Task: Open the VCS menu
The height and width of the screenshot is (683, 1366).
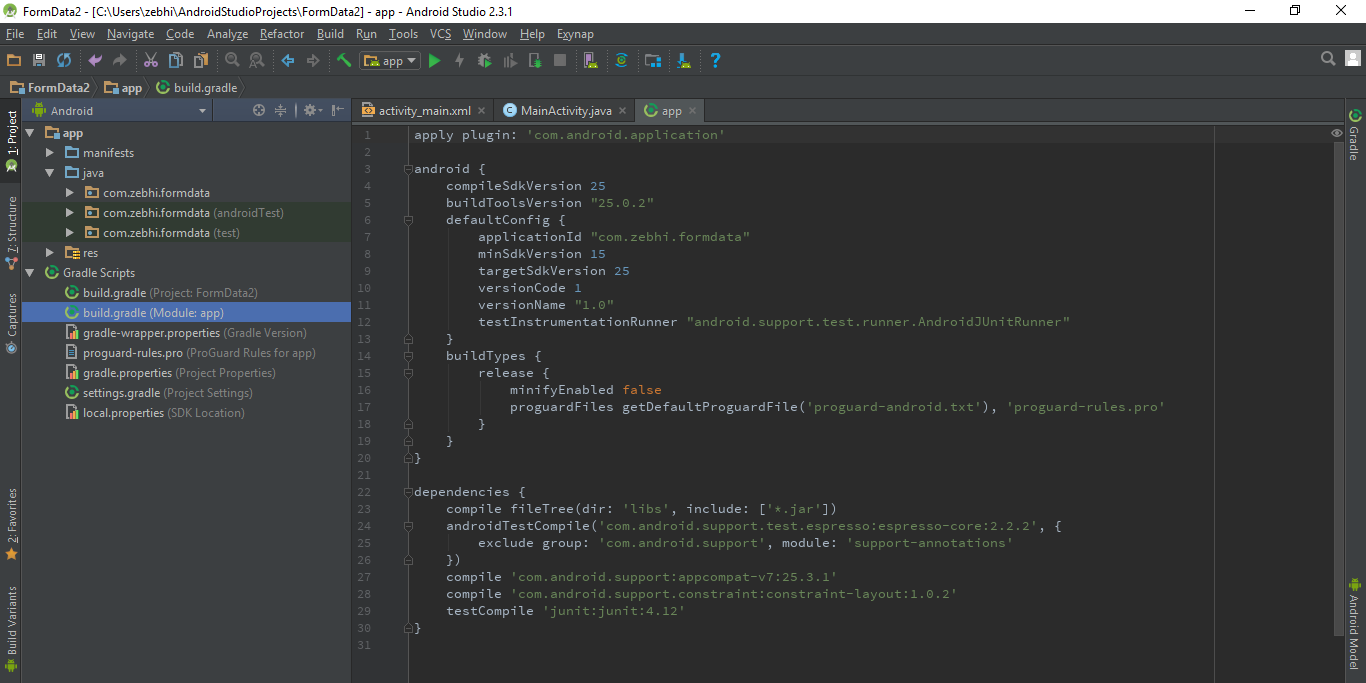Action: (439, 33)
